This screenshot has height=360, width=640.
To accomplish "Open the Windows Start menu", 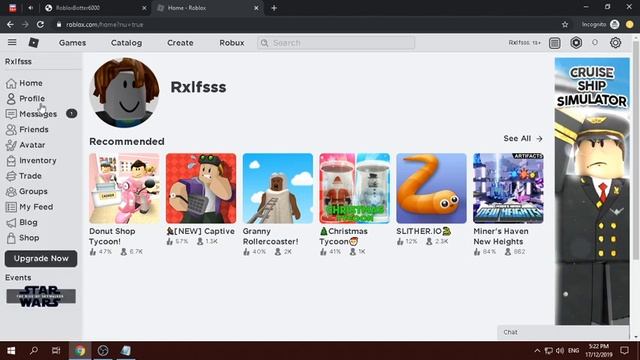I will [11, 351].
